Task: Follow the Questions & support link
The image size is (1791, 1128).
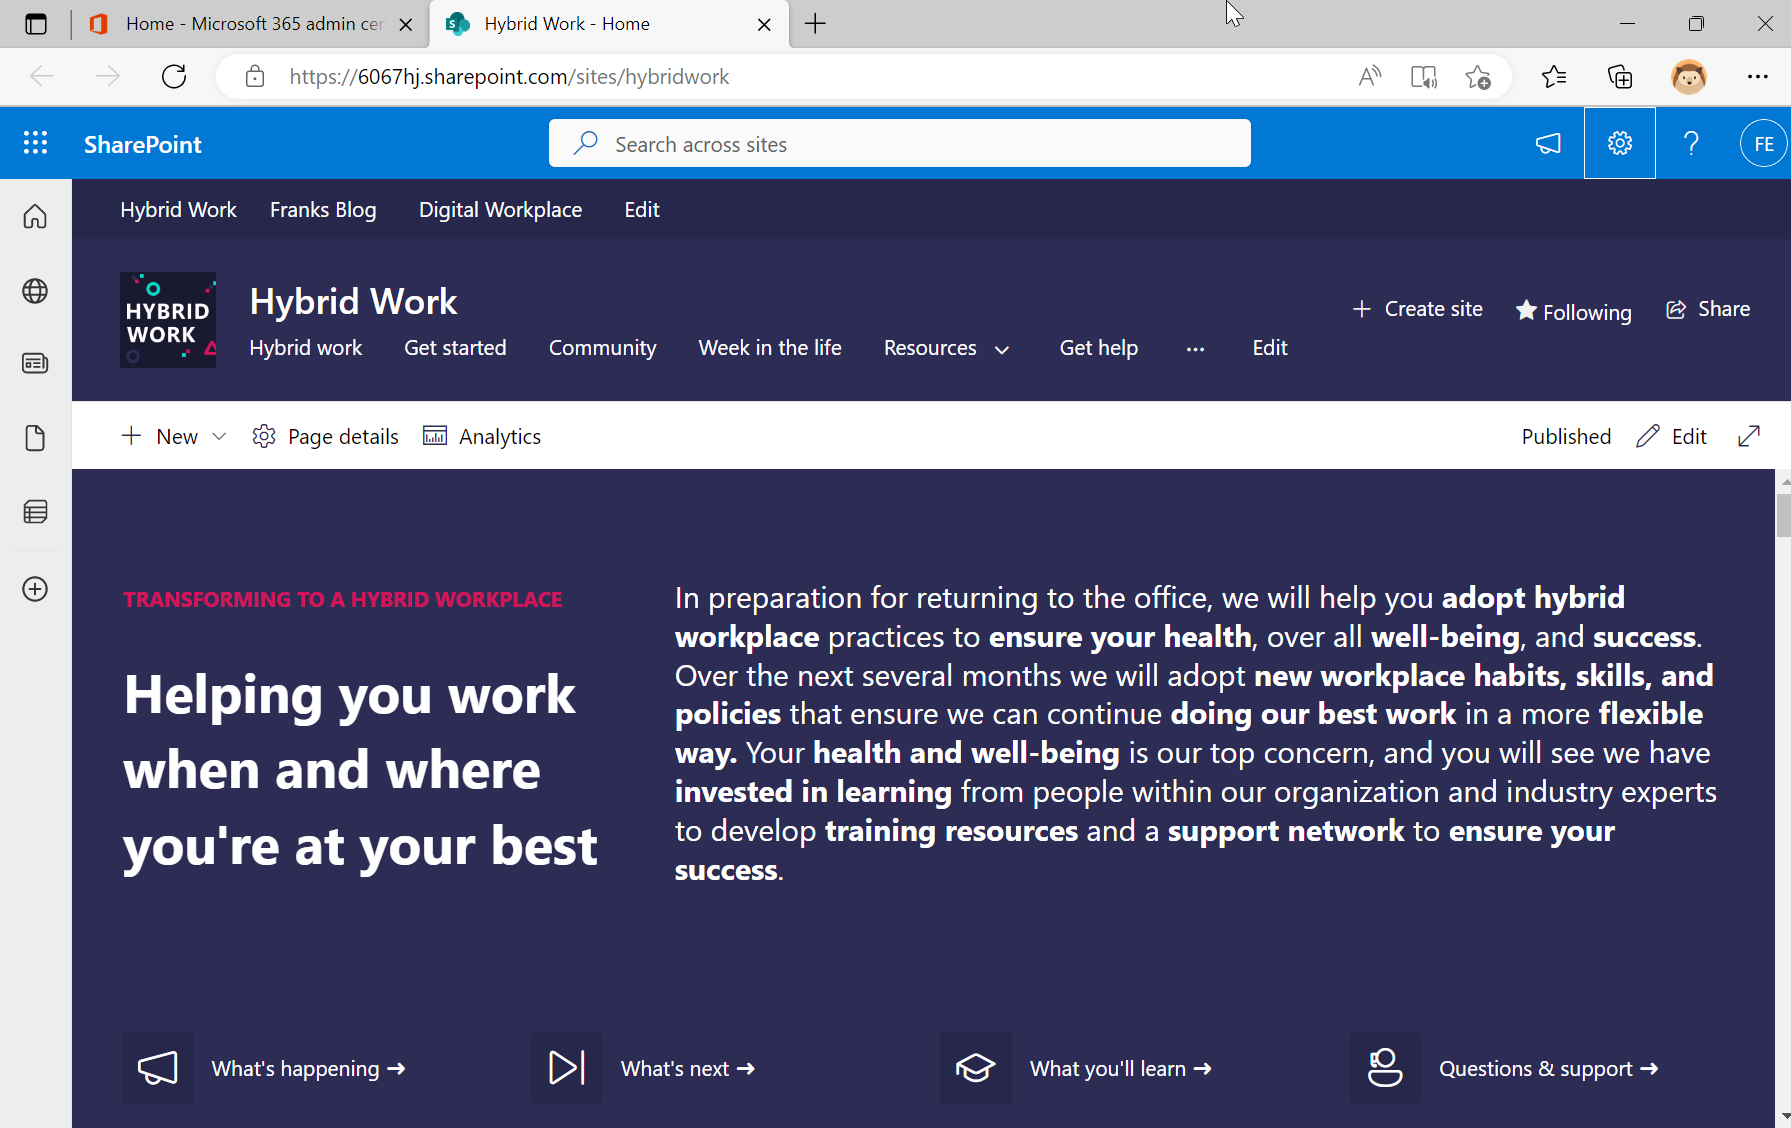Action: pyautogui.click(x=1548, y=1068)
